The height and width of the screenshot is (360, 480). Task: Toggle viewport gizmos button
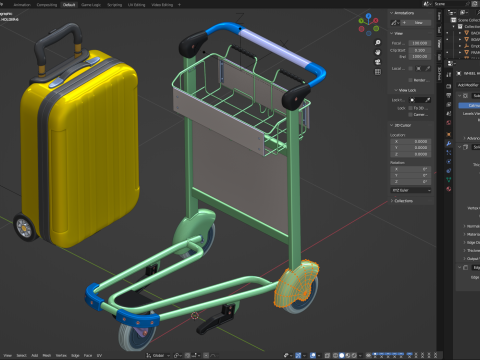click(298, 355)
